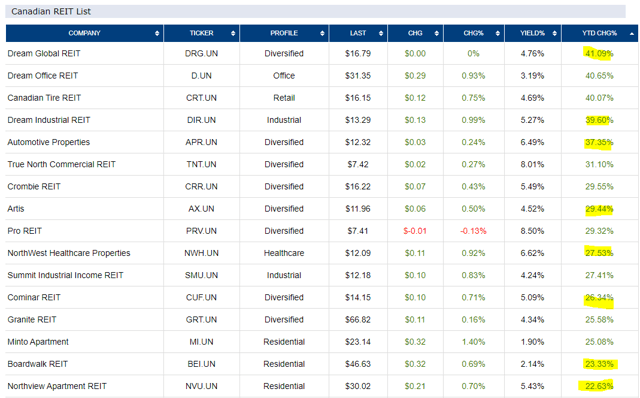Click the NWH.UN ticker symbol
This screenshot has width=640, height=398.
click(201, 253)
